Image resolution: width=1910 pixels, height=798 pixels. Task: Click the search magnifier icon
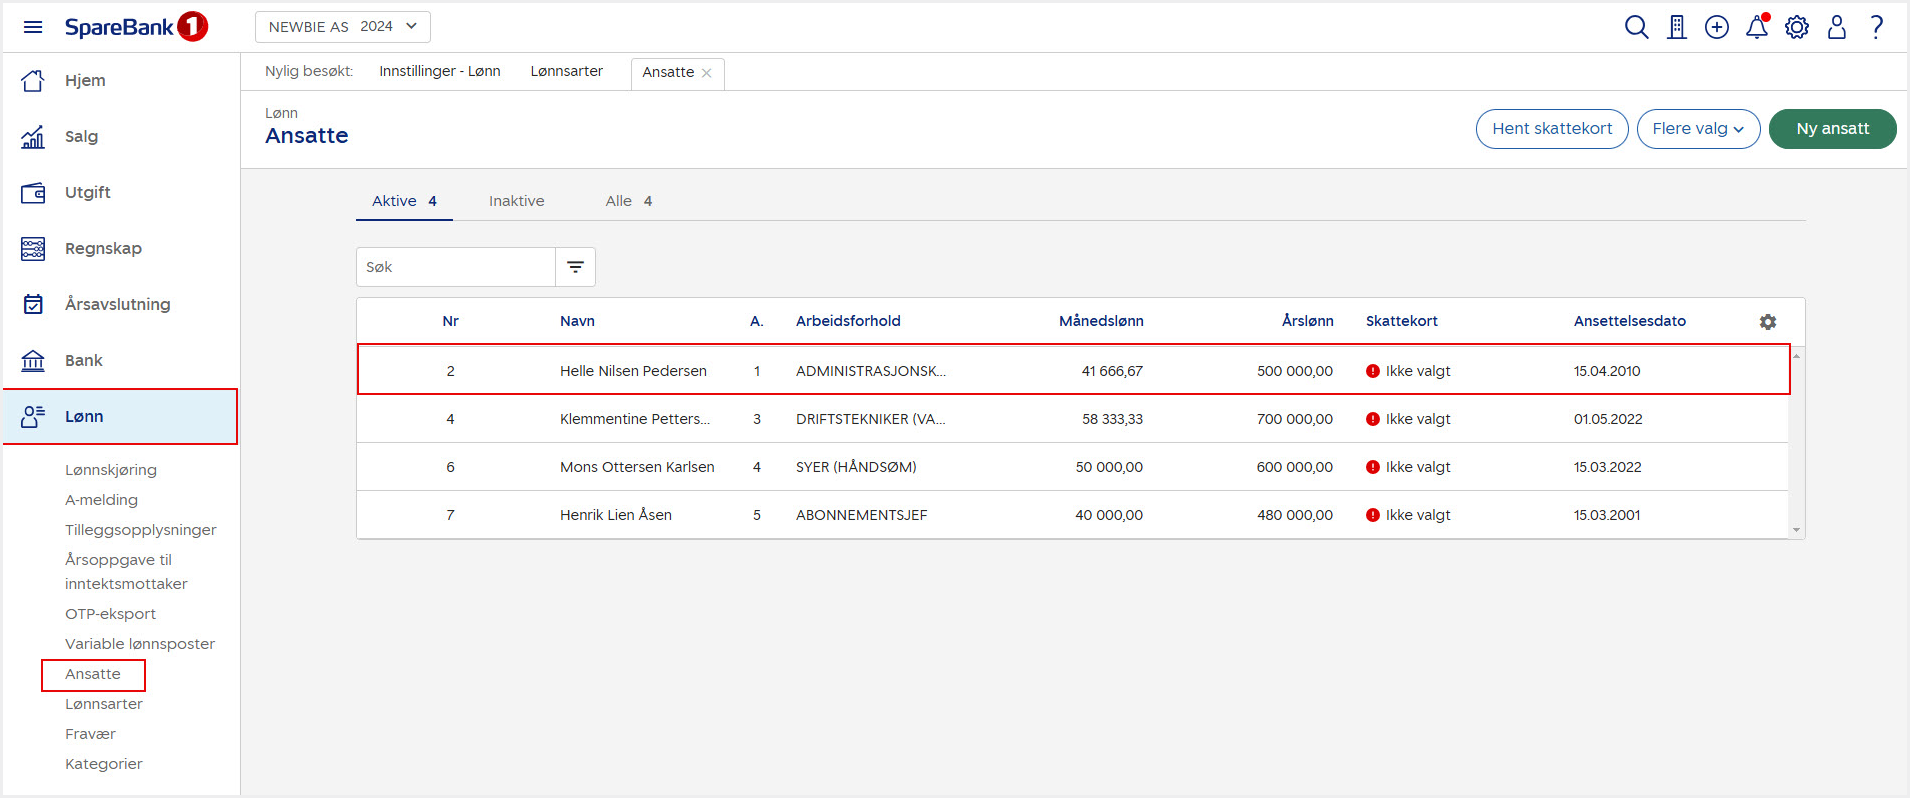click(1636, 27)
